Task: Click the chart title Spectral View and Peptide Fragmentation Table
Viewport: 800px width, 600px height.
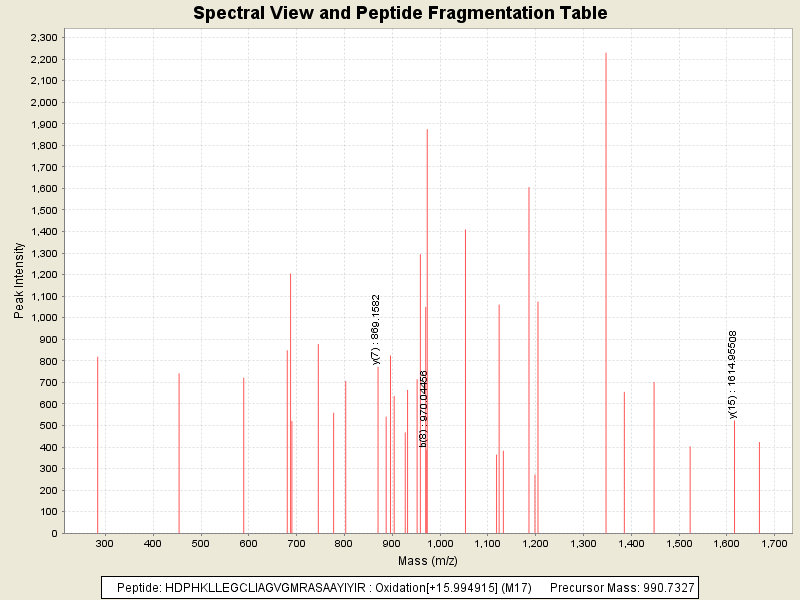Action: point(400,13)
